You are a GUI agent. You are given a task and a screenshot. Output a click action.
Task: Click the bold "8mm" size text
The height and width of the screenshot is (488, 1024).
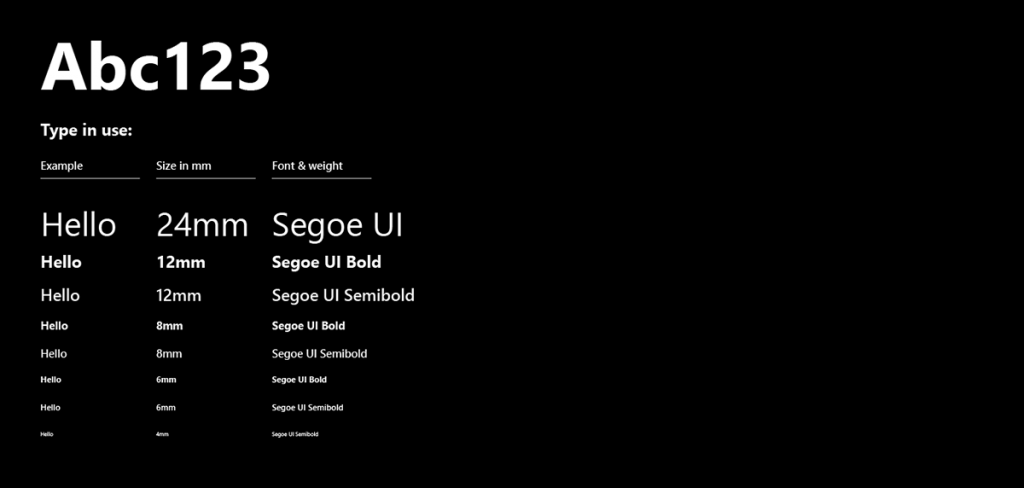pyautogui.click(x=170, y=326)
